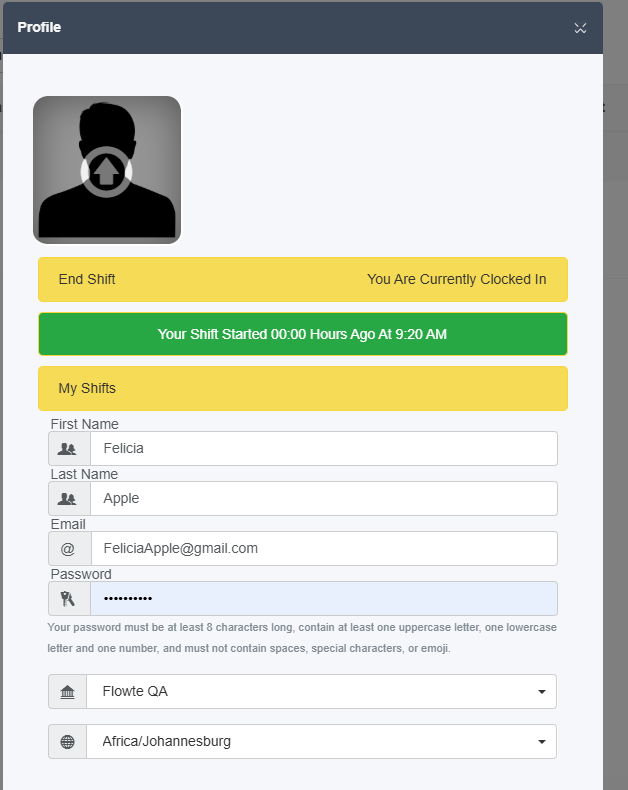Click the First Name field containing Felicia
Screen dimensions: 628x790
[x=324, y=448]
